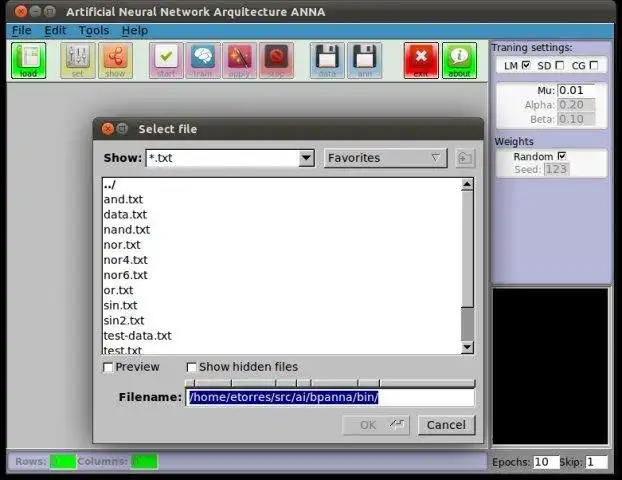The height and width of the screenshot is (480, 622).
Task: Click the Filename path input field
Action: (x=330, y=397)
